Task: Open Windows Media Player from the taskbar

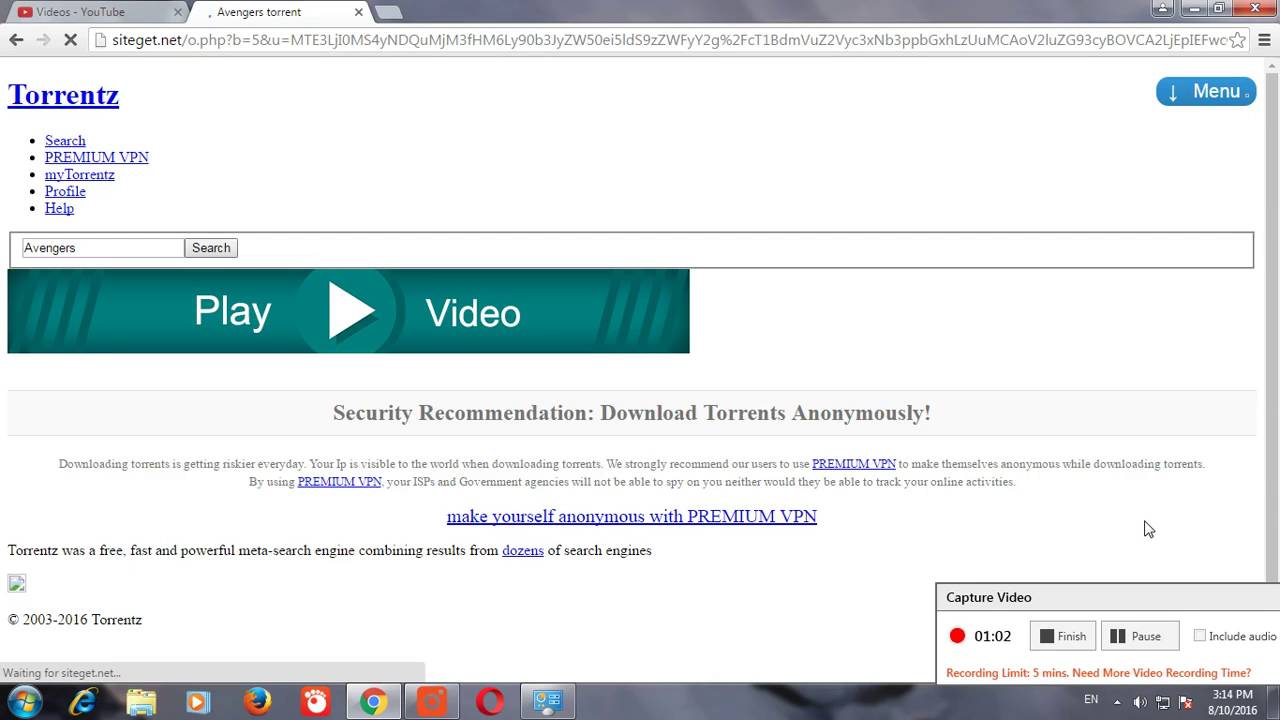Action: [198, 702]
